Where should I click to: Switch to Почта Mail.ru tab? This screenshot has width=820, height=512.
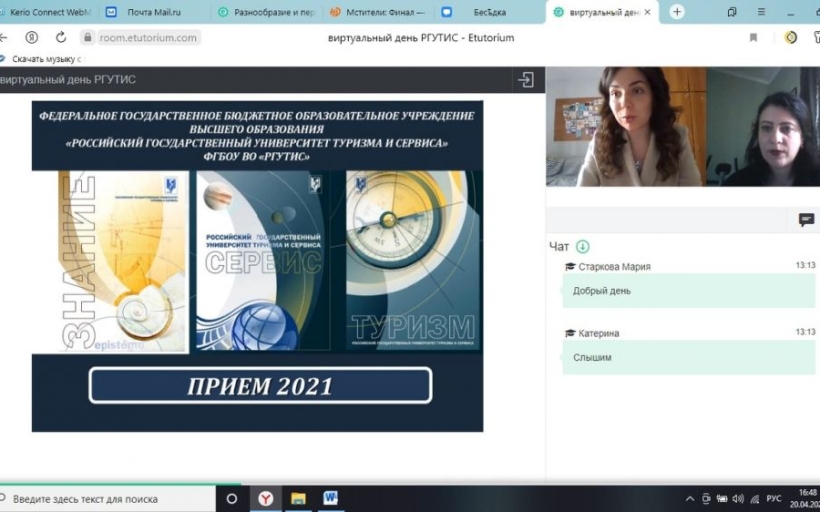click(x=154, y=12)
